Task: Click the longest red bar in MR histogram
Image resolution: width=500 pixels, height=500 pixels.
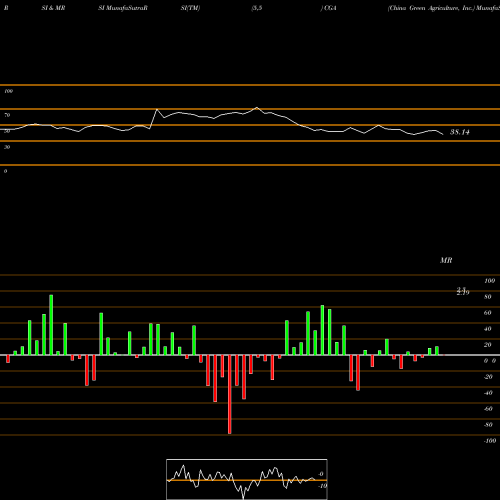Action: (230, 394)
